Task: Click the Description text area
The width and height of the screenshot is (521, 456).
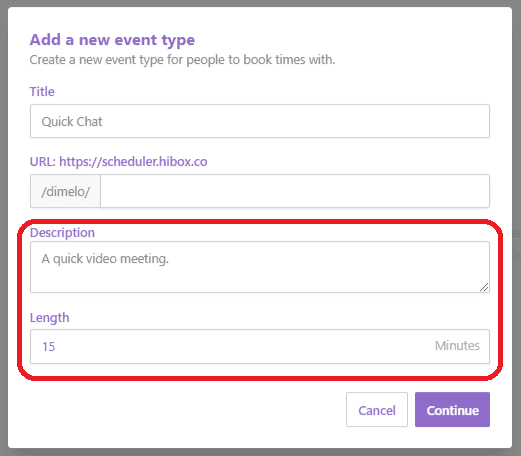Action: 260,267
